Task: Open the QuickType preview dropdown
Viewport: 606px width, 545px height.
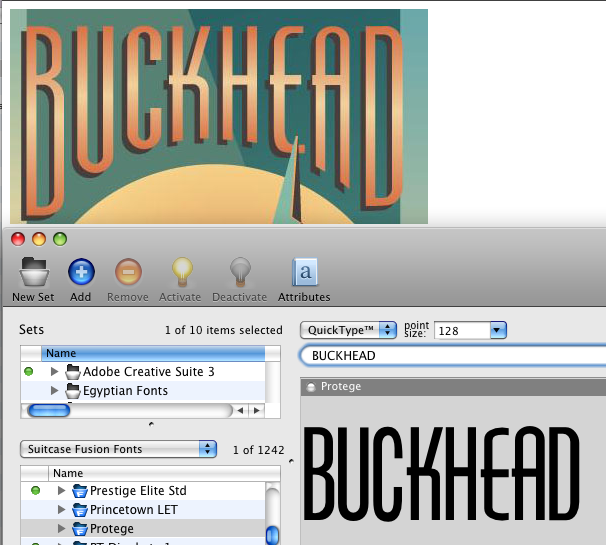Action: pyautogui.click(x=348, y=330)
